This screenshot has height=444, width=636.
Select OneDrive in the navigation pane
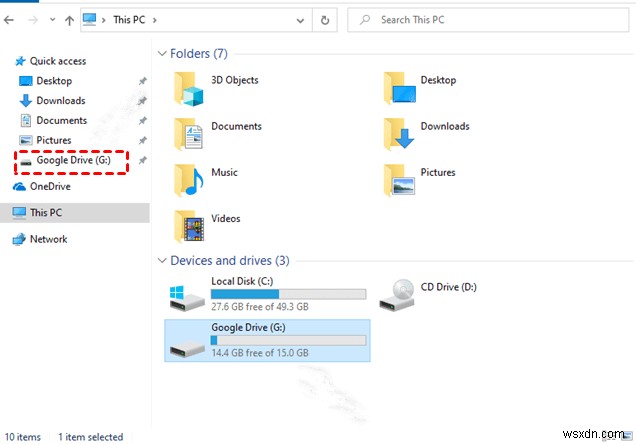pos(50,186)
